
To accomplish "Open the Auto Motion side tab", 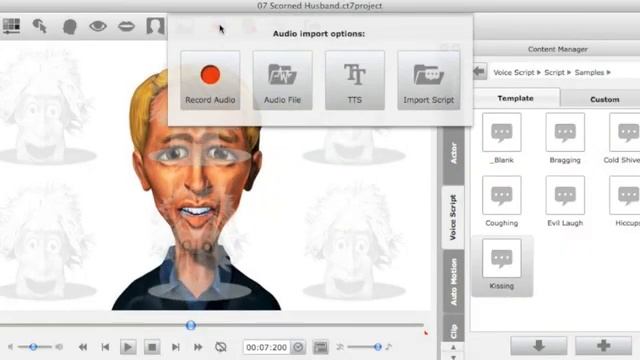I will pyautogui.click(x=453, y=282).
